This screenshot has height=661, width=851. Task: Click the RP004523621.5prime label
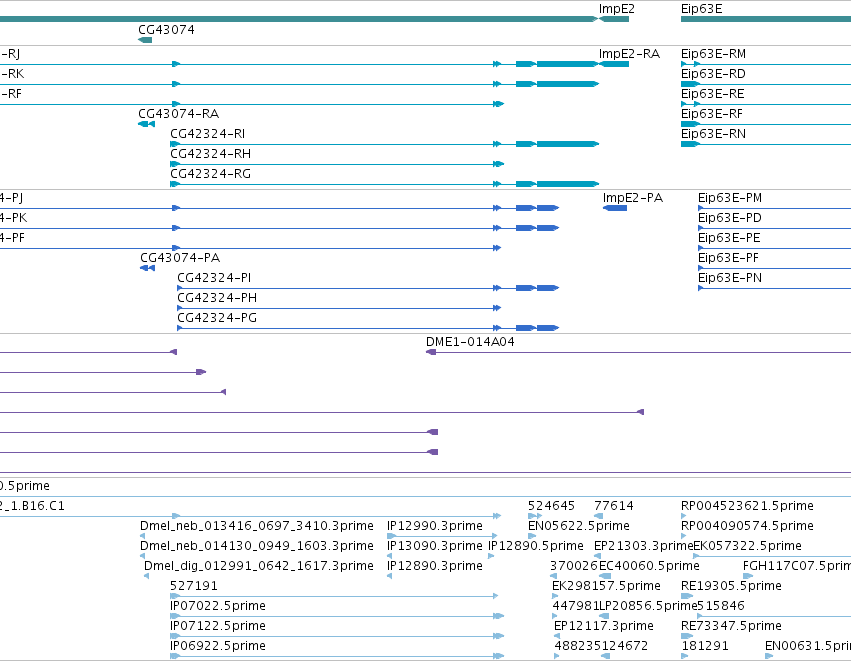(747, 506)
